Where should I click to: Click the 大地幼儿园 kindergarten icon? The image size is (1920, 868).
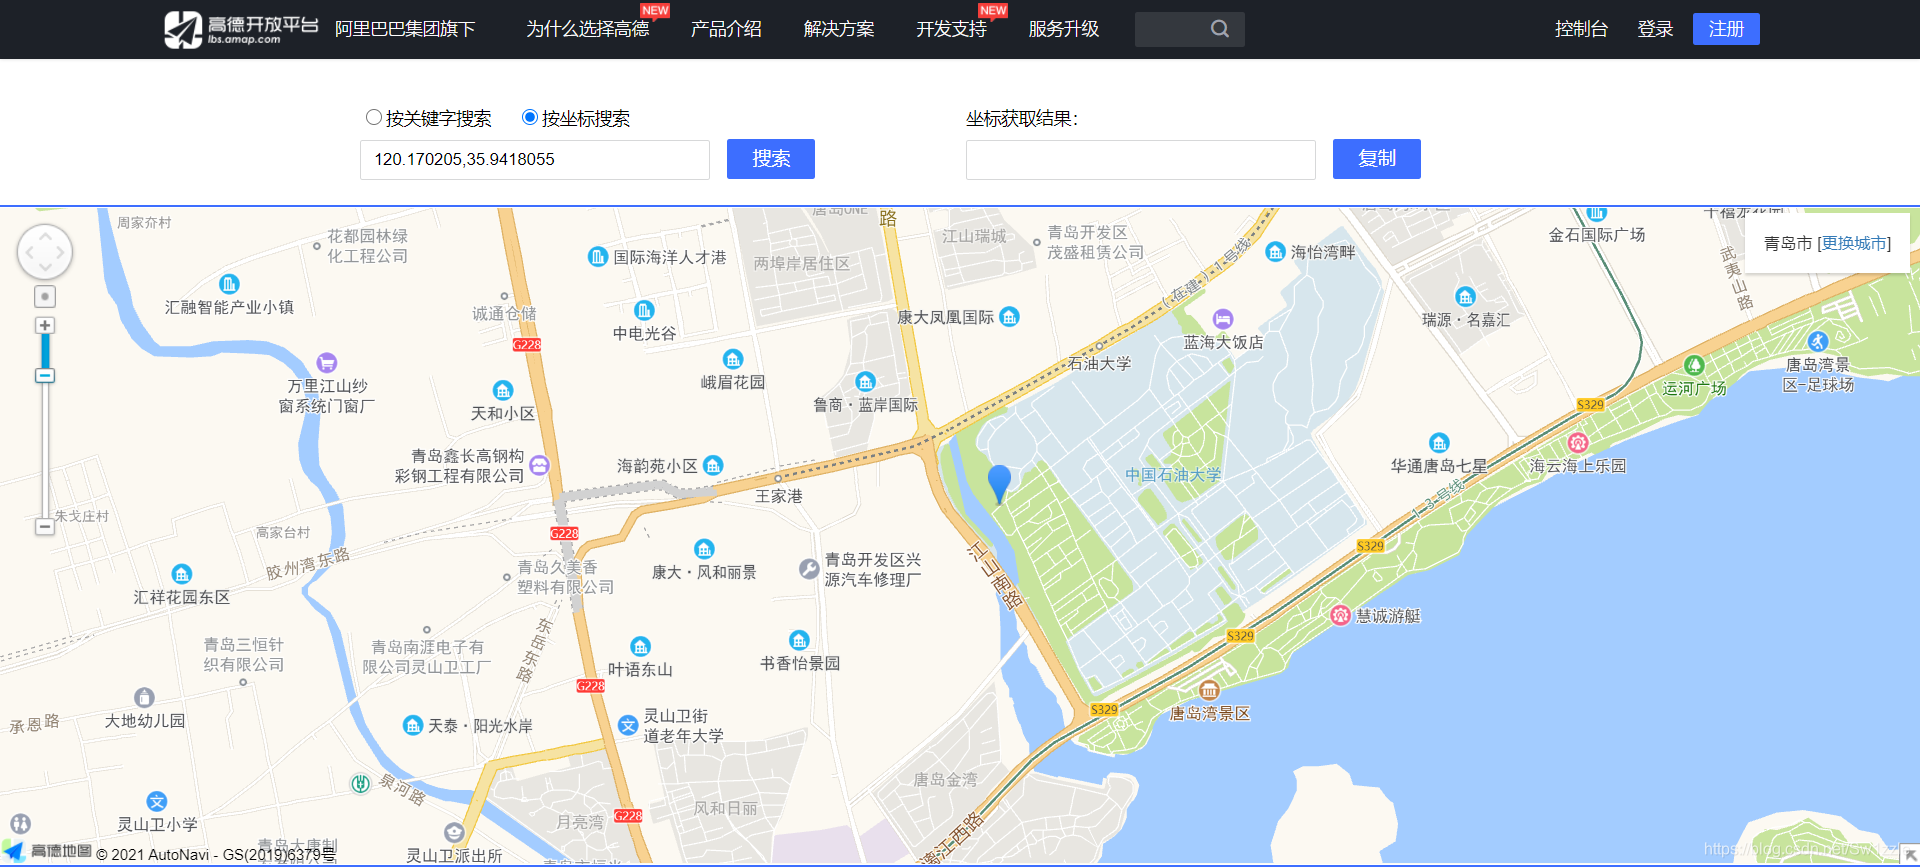click(144, 697)
